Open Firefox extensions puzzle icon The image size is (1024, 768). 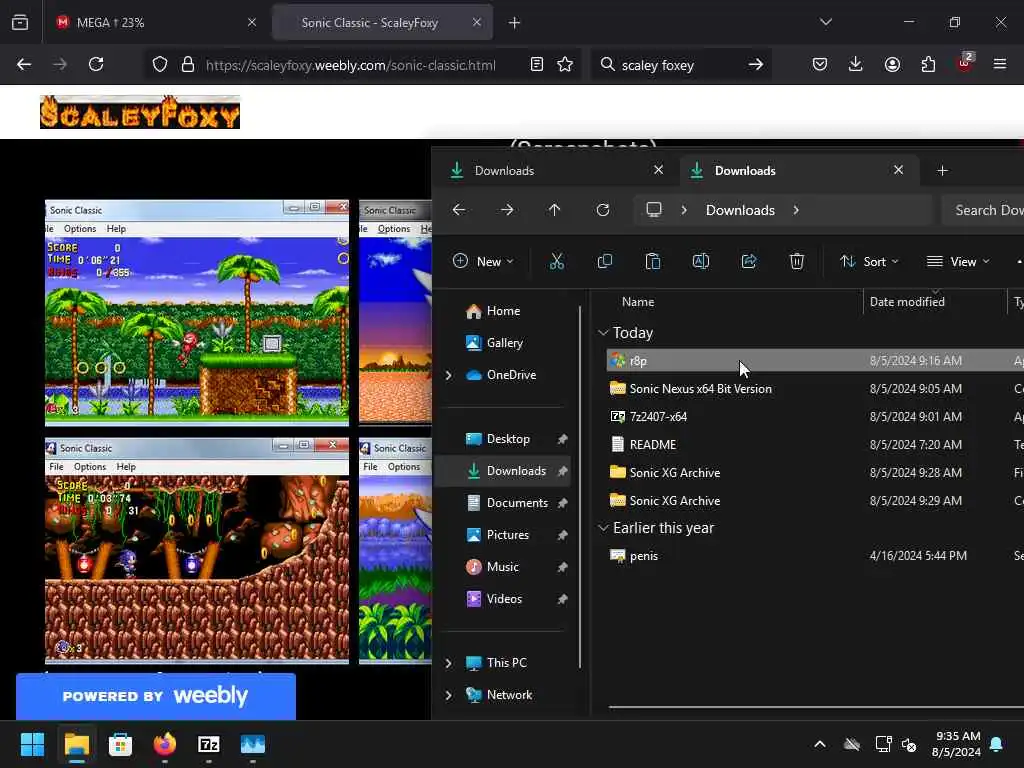(x=928, y=64)
